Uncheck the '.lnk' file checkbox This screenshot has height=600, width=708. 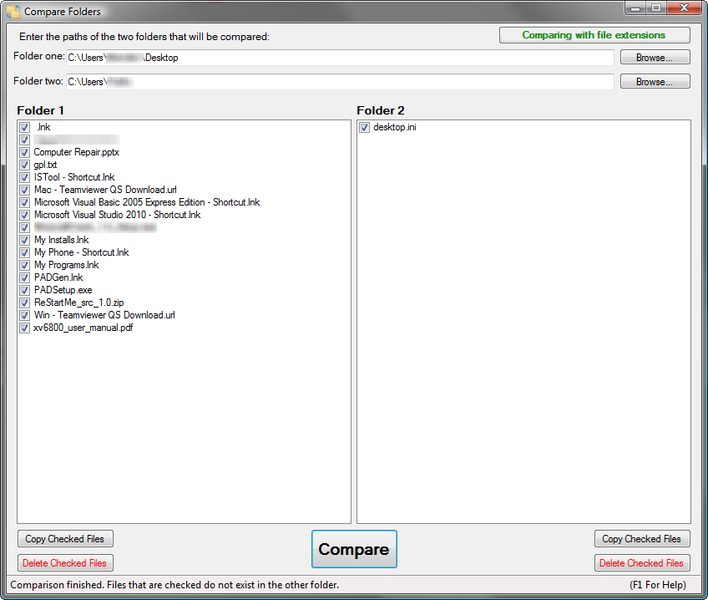[x=25, y=127]
